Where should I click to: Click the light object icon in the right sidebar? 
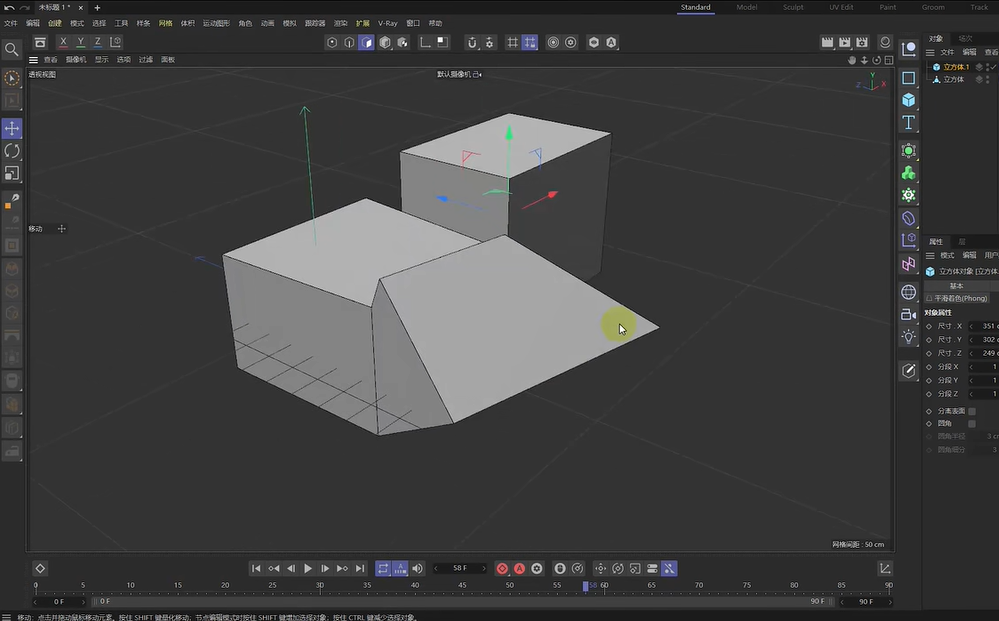pyautogui.click(x=908, y=337)
